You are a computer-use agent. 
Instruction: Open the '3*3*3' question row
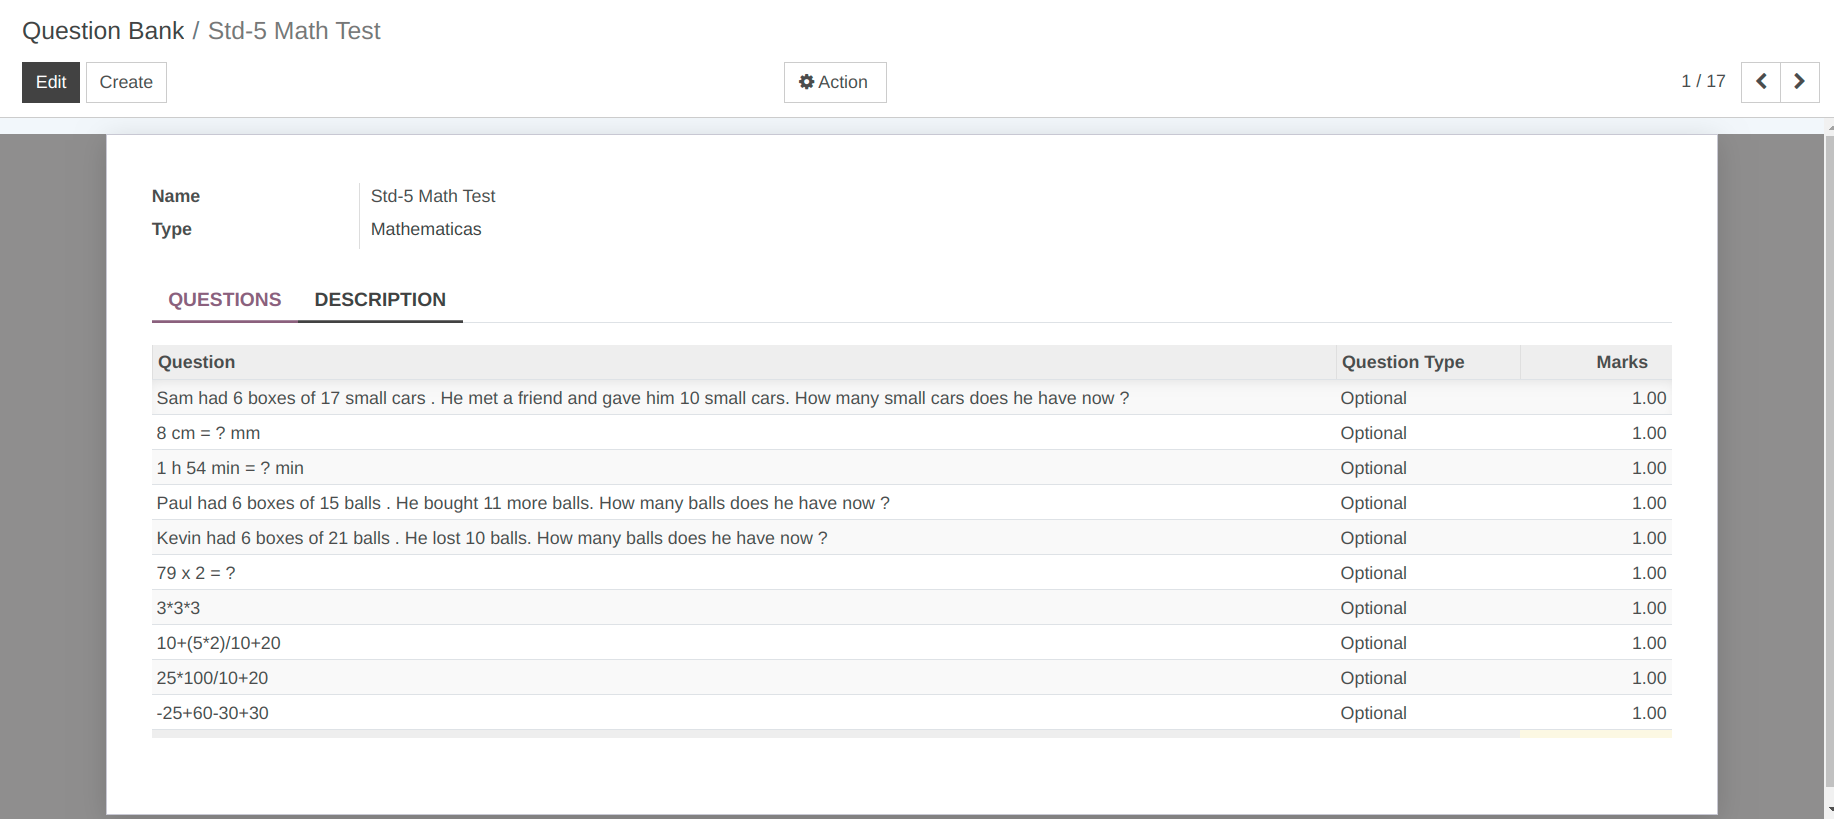click(178, 608)
